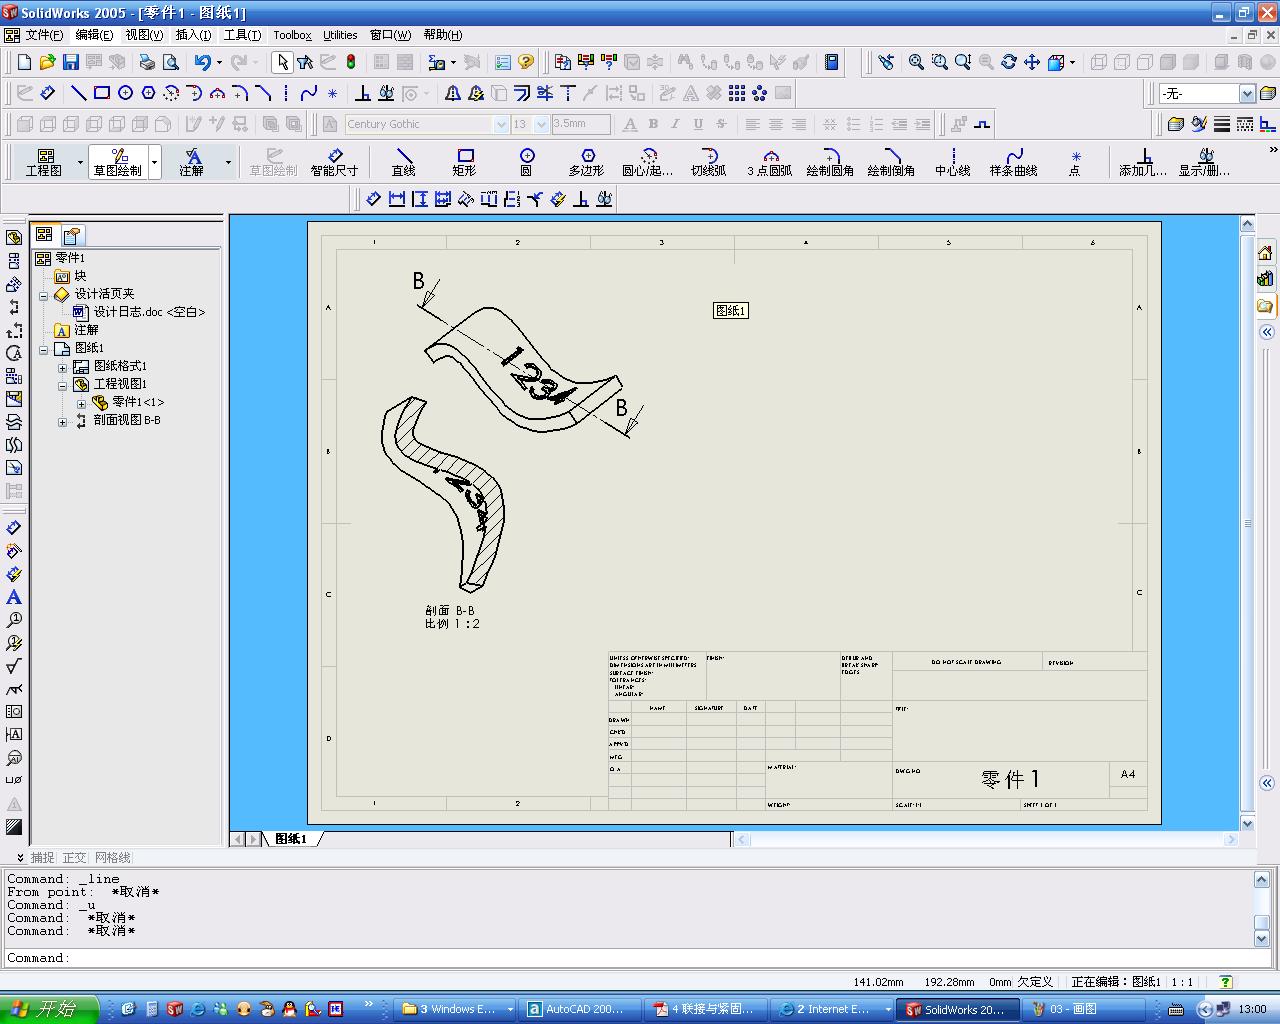Open a file using the folder icon
Viewport: 1280px width, 1024px height.
[47, 62]
